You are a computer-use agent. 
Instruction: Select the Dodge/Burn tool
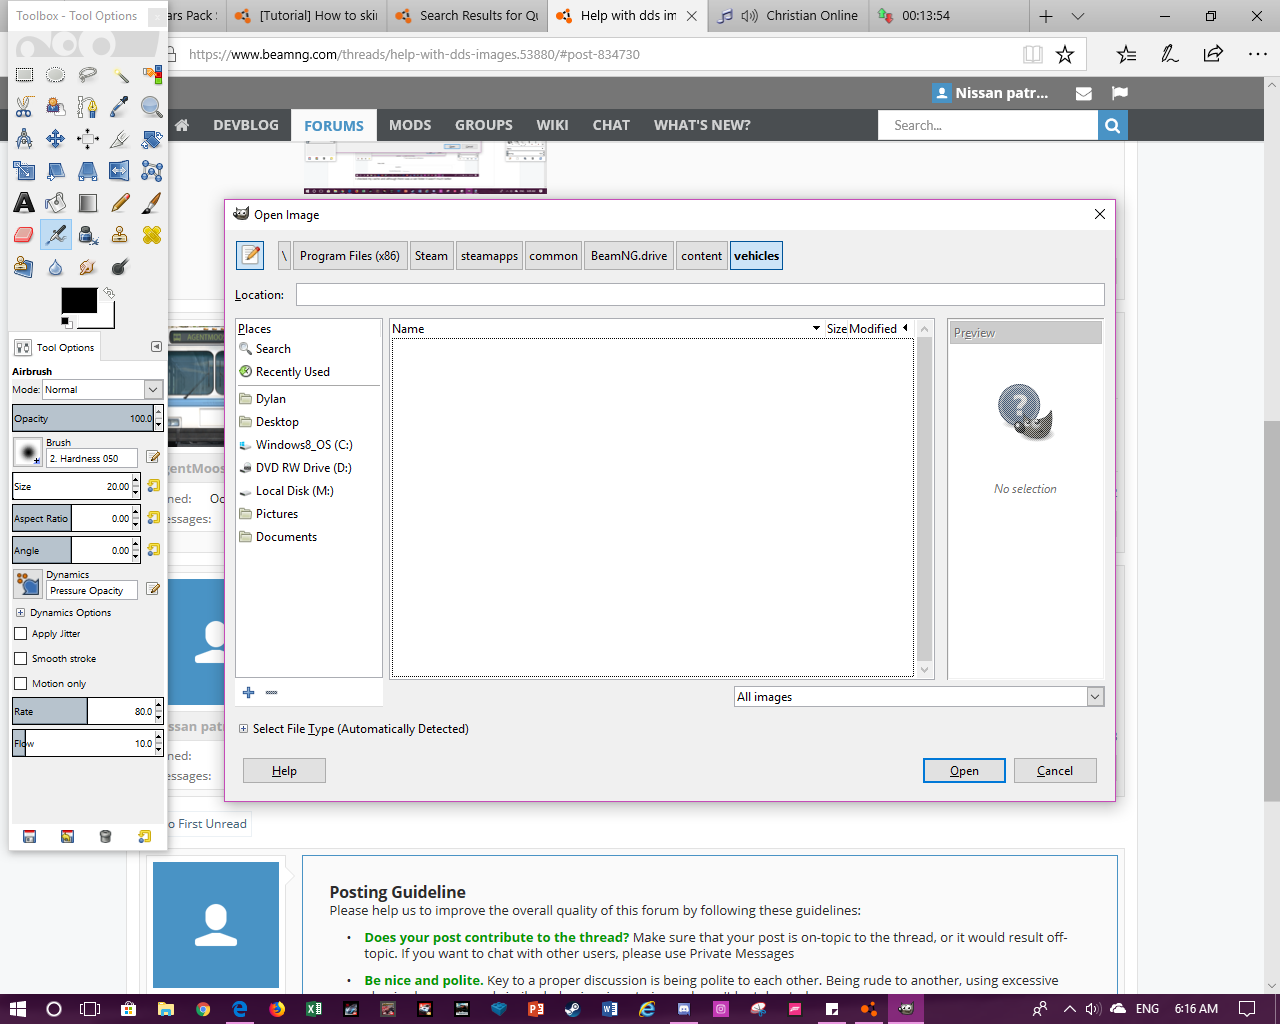point(120,267)
